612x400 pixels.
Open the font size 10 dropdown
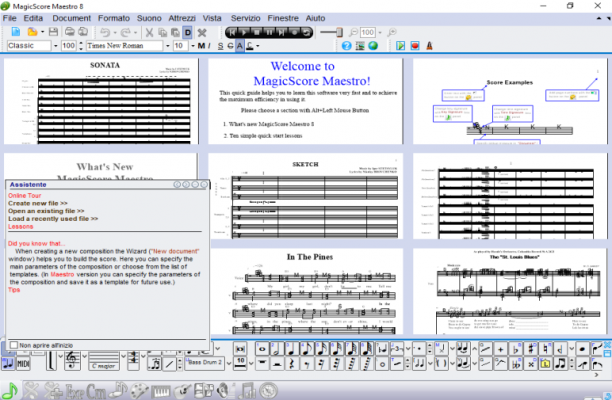[192, 46]
